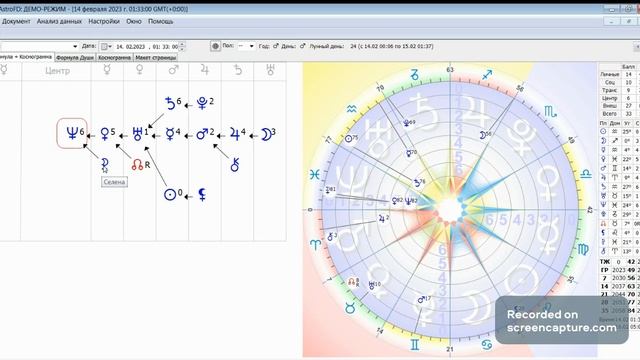Image resolution: width=640 pixels, height=360 pixels.
Task: Select Uranus glyph numbered 1 in formula
Action: coord(137,134)
